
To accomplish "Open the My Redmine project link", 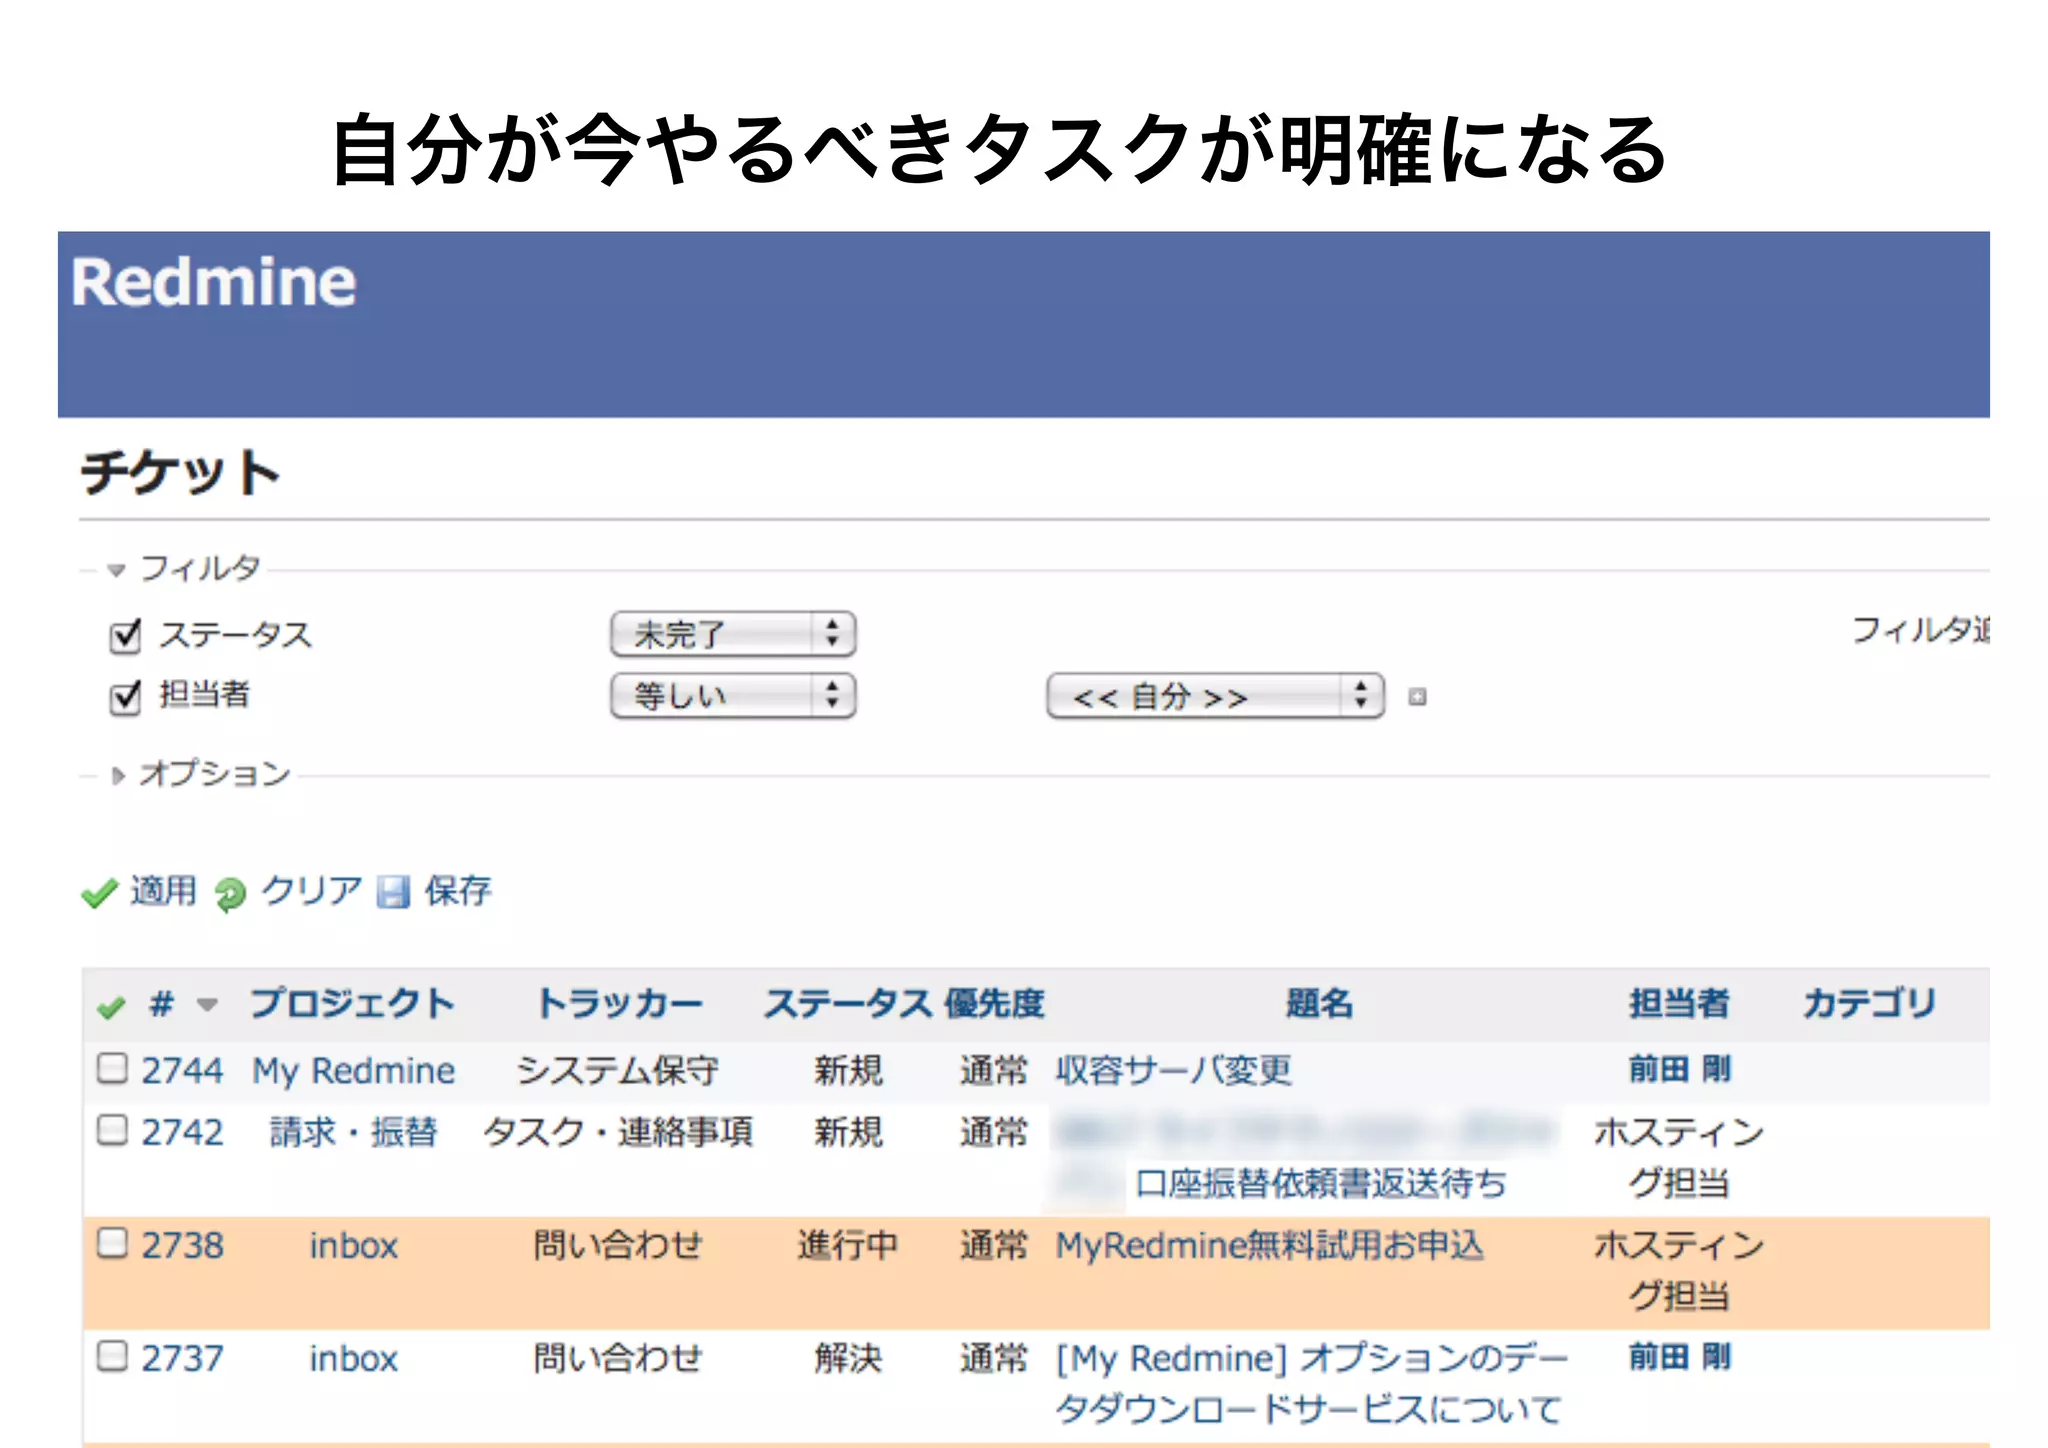I will point(353,1071).
